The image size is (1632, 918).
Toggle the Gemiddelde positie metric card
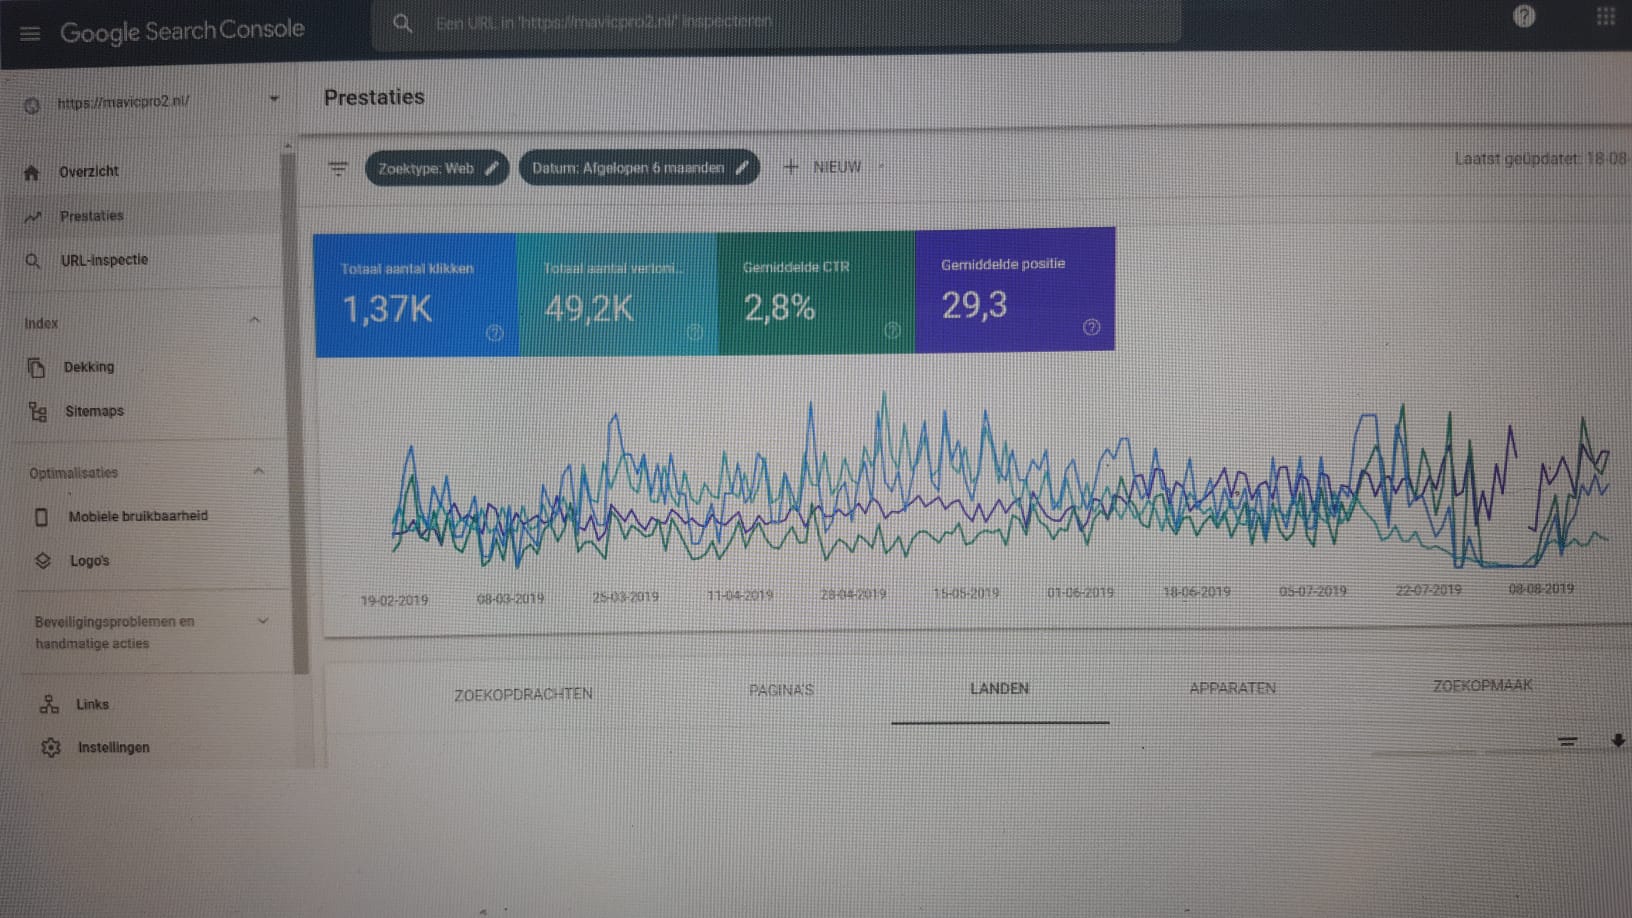[1015, 290]
